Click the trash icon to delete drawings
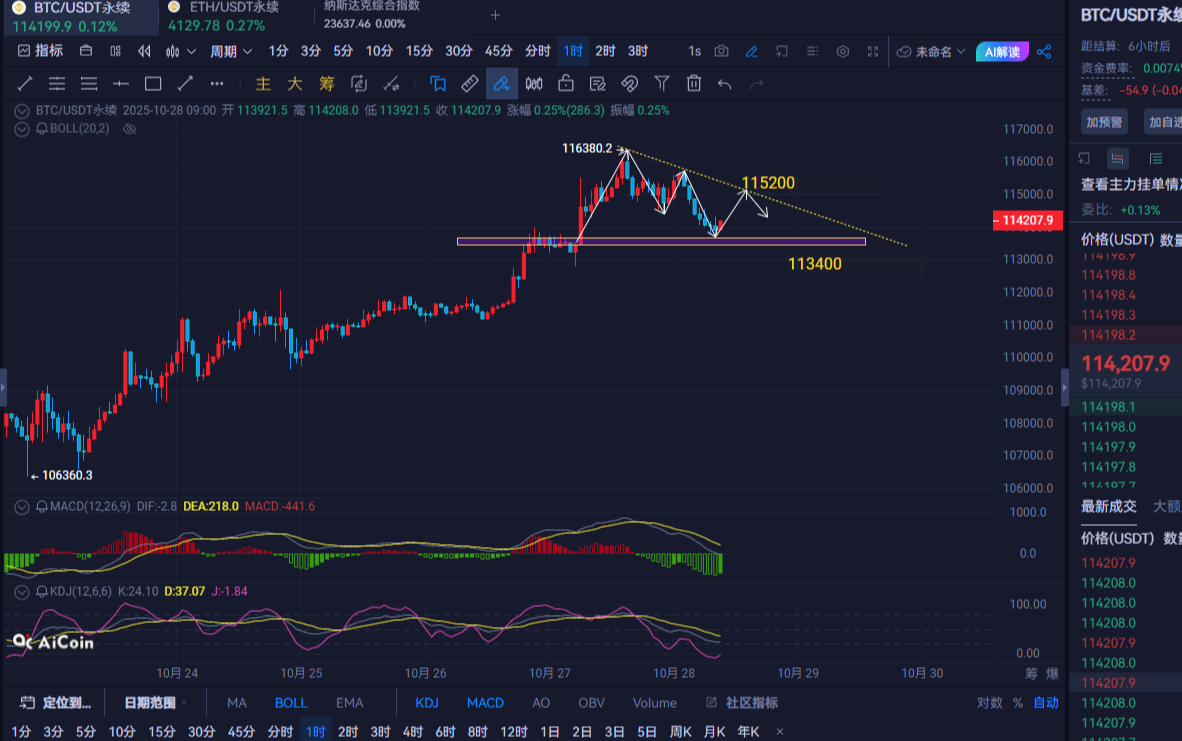This screenshot has height=741, width=1182. [x=694, y=84]
